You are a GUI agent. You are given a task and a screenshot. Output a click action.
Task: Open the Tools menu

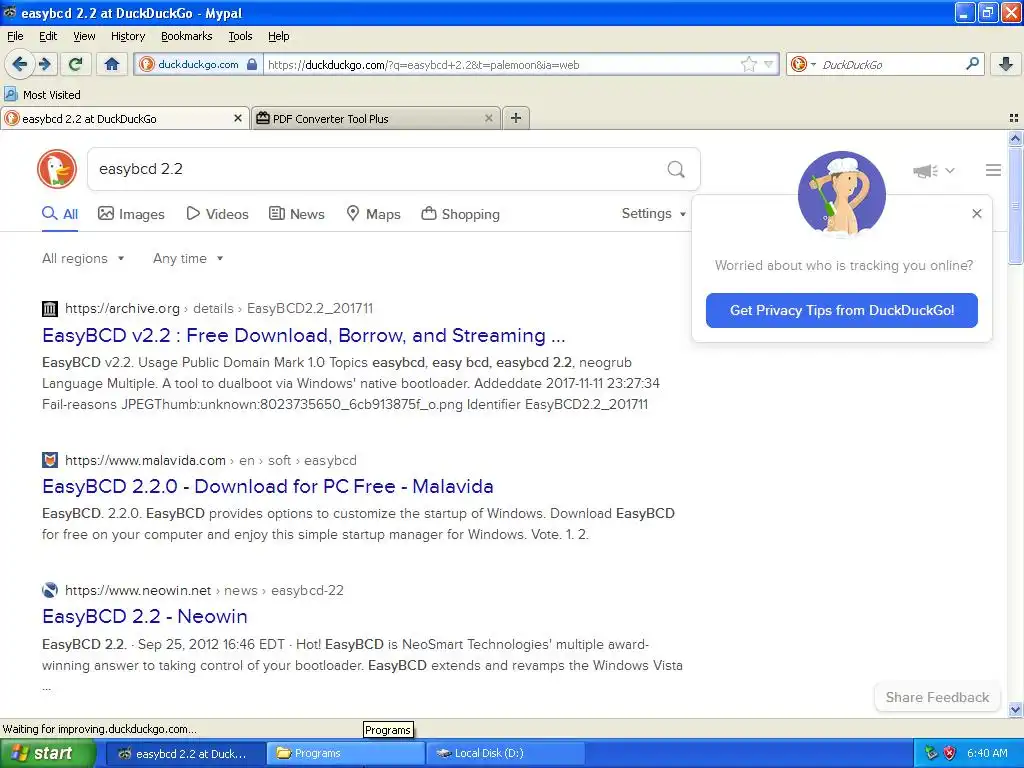click(x=240, y=36)
